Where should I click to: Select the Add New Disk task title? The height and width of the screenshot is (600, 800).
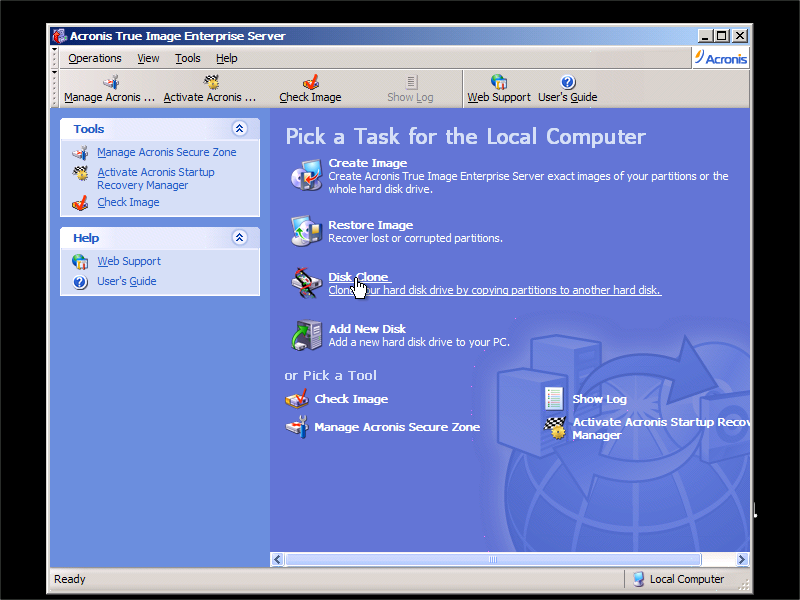(x=367, y=329)
